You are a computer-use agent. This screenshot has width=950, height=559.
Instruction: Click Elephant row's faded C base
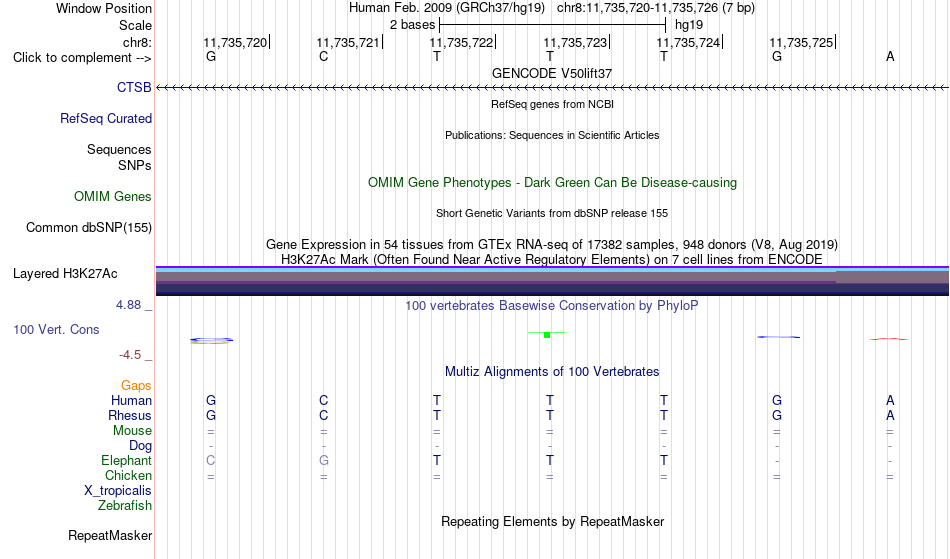(x=210, y=460)
